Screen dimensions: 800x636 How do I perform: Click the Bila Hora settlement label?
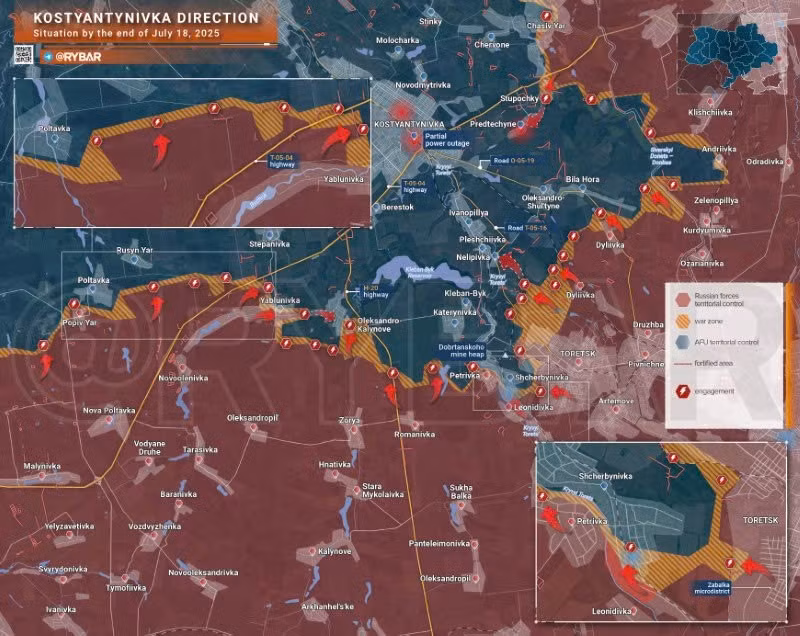[582, 180]
